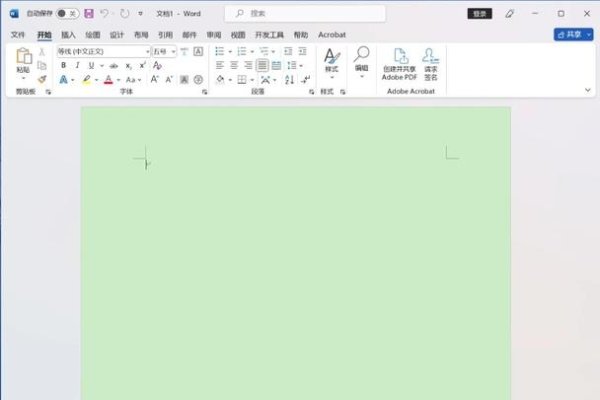This screenshot has width=600, height=400.
Task: Toggle strikethrough formatting
Action: (x=114, y=65)
